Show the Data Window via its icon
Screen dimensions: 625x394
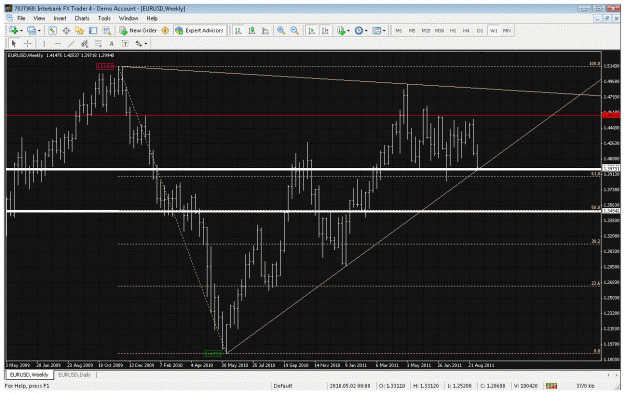coord(66,31)
